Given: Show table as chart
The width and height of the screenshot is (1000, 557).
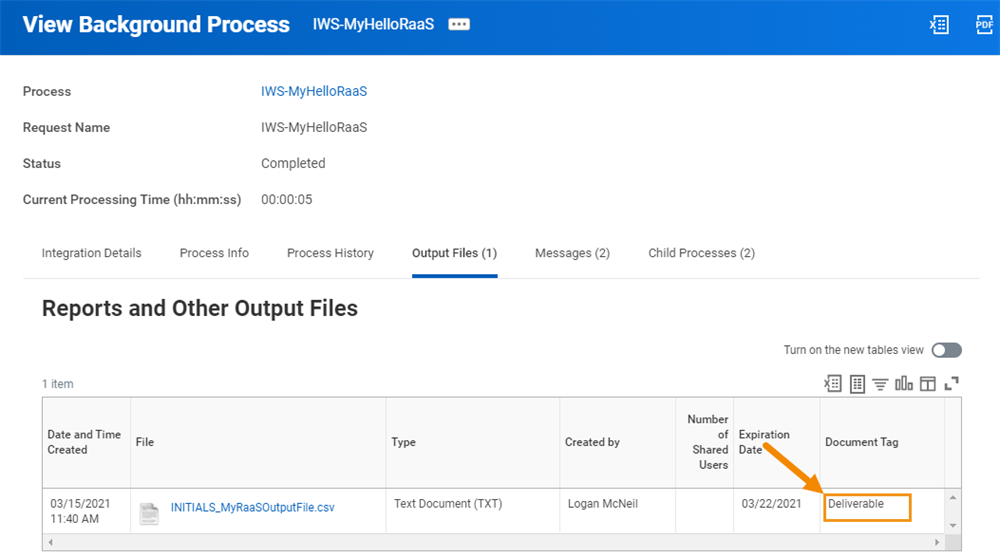Looking at the screenshot, I should tap(904, 383).
